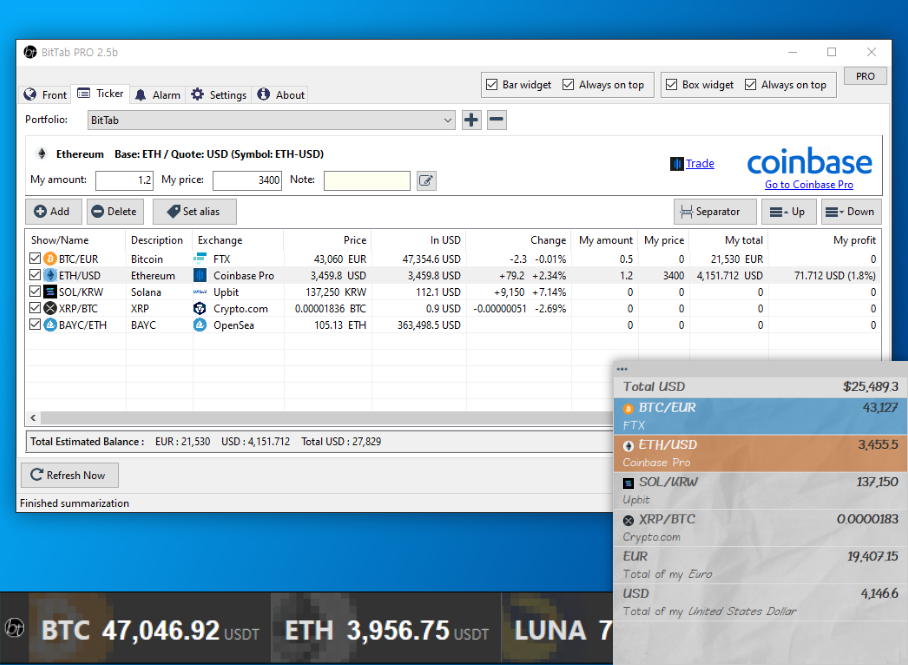This screenshot has width=908, height=665.
Task: Follow the Go to Coinbase Pro link
Action: (x=809, y=185)
